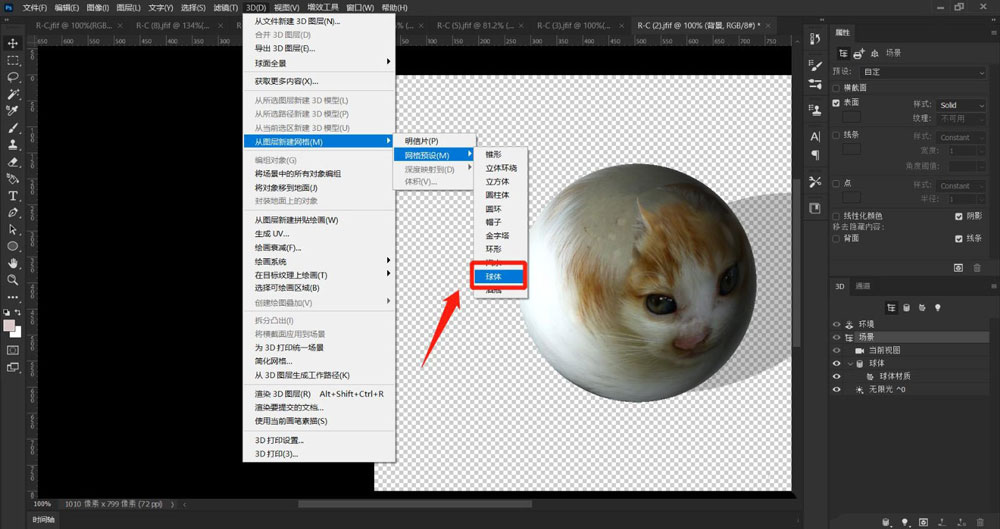1000x529 pixels.
Task: Open the Brush Settings panel icon
Action: tap(815, 65)
